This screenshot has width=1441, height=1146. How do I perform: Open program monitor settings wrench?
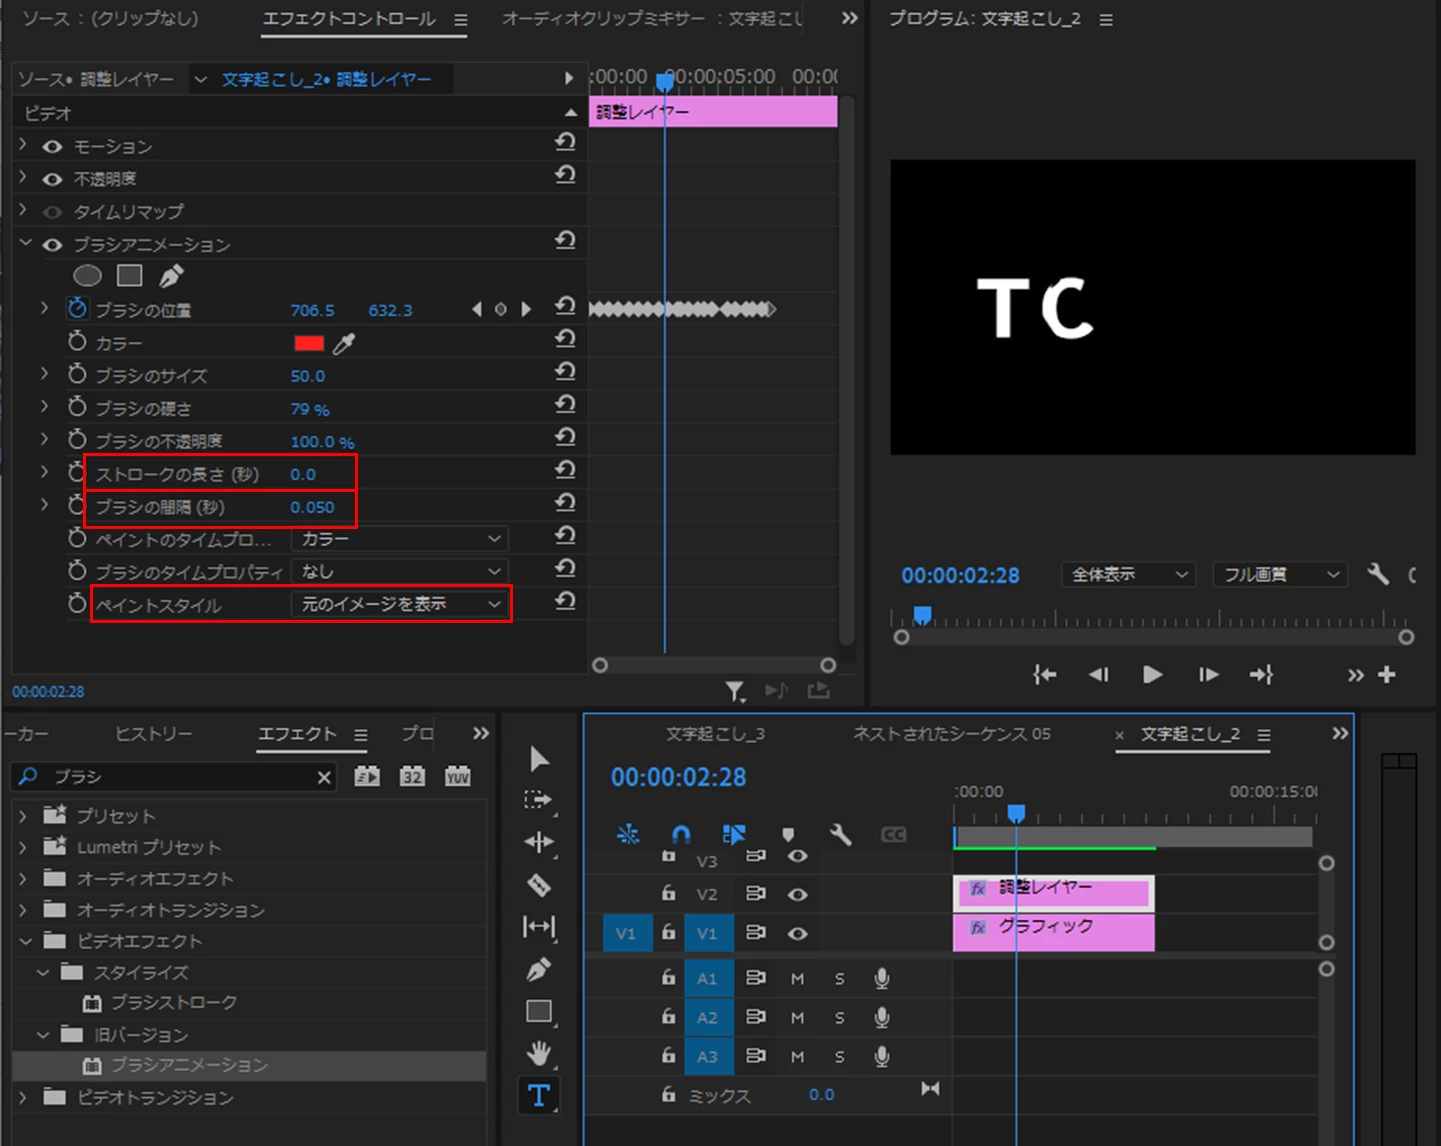(1378, 574)
